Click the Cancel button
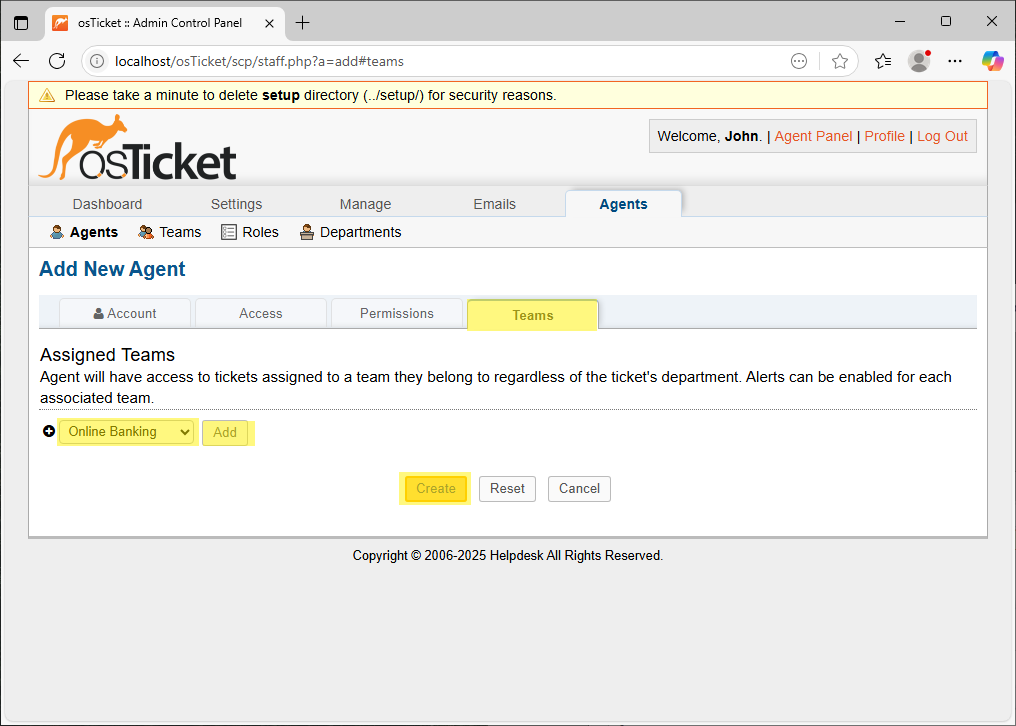1016x726 pixels. (579, 489)
